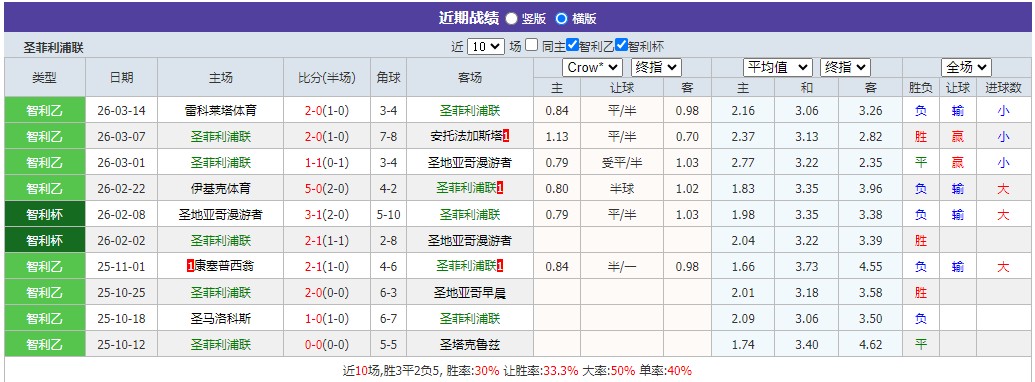Open the 1-1(0-1) match score

click(x=327, y=163)
